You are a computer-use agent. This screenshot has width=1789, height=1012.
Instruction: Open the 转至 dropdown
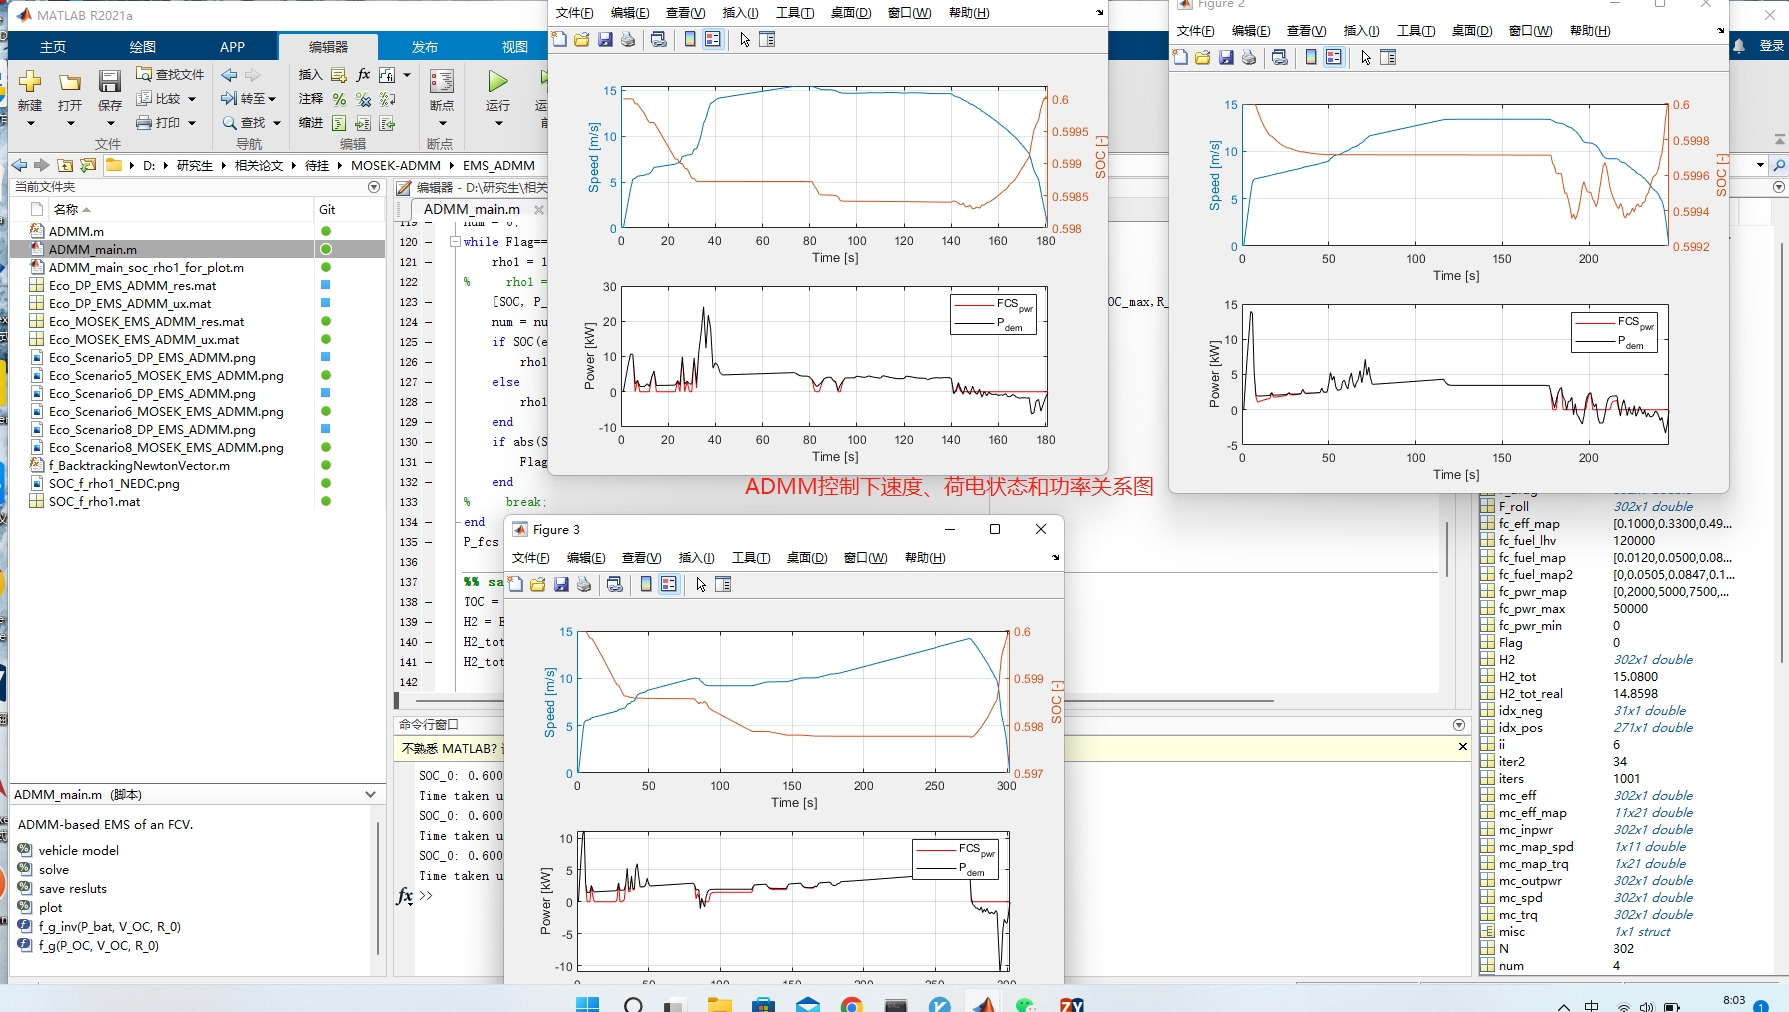pyautogui.click(x=272, y=99)
